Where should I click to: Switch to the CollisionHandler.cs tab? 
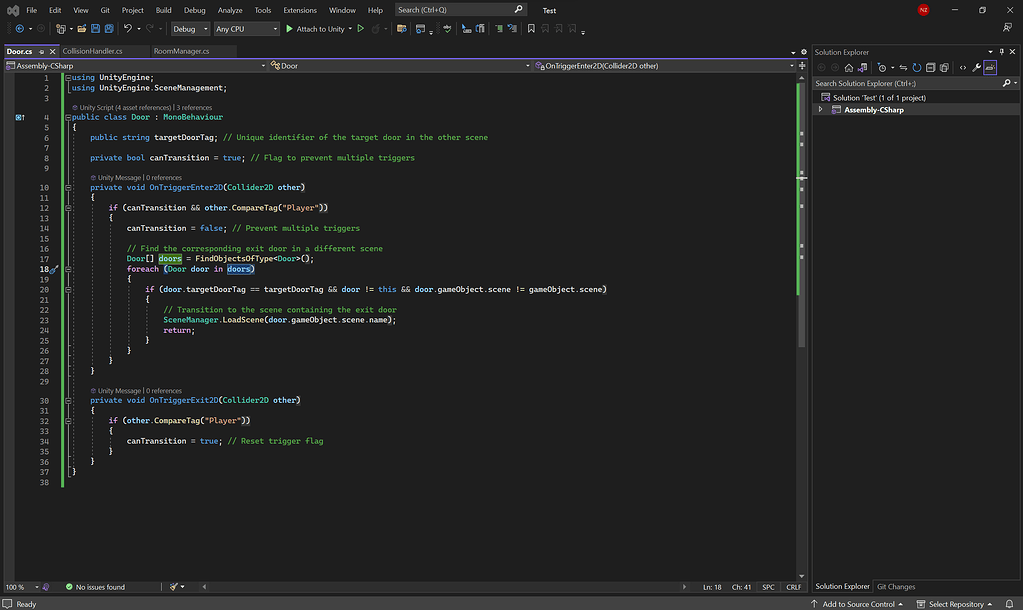pos(92,51)
